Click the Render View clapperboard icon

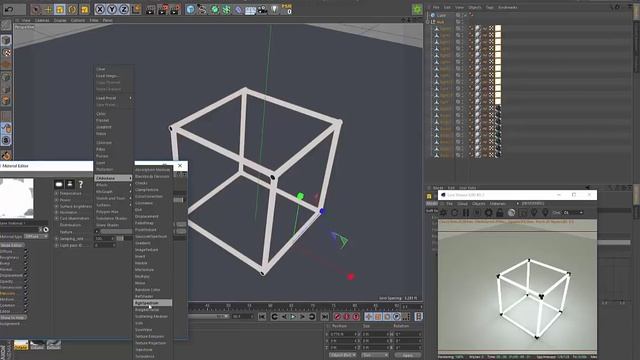pyautogui.click(x=151, y=9)
